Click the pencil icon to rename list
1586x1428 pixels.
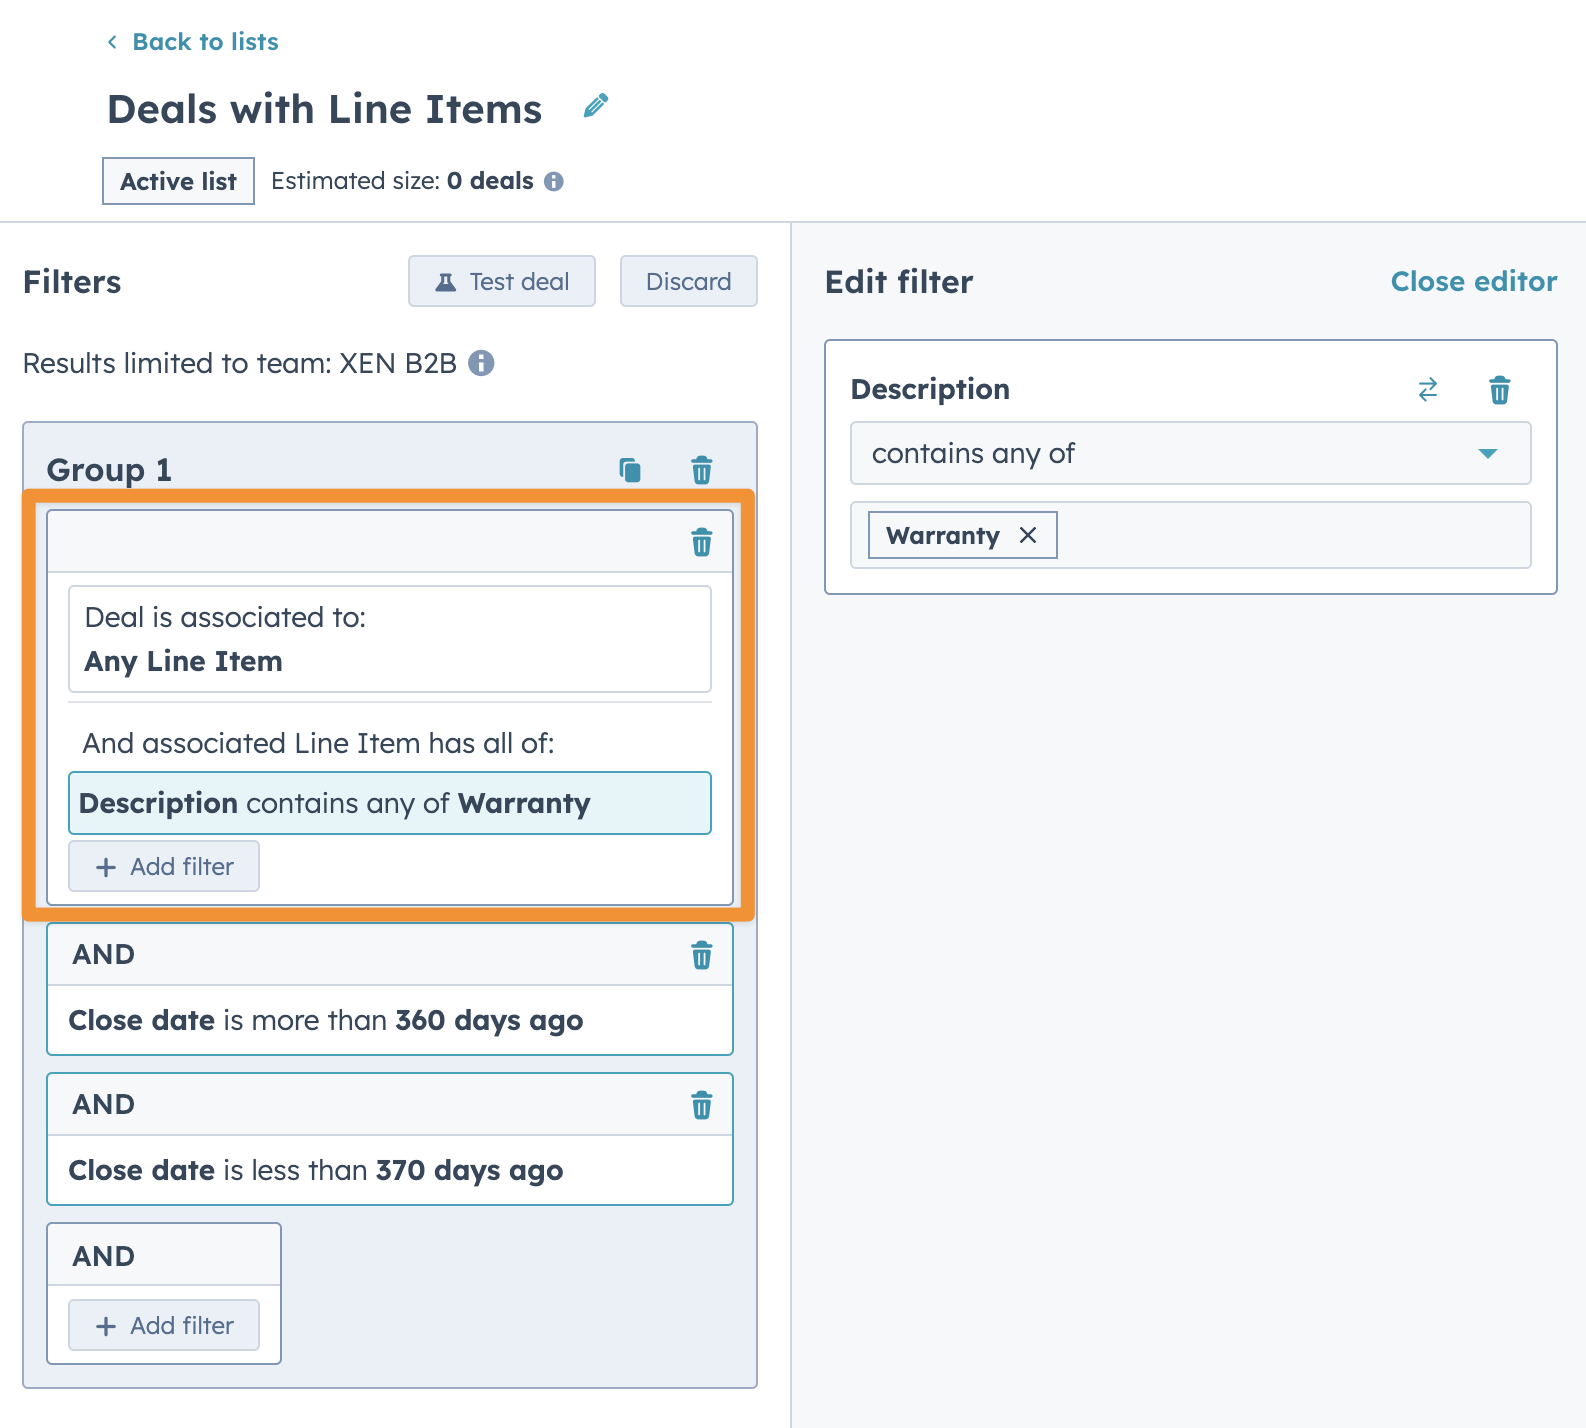click(596, 106)
